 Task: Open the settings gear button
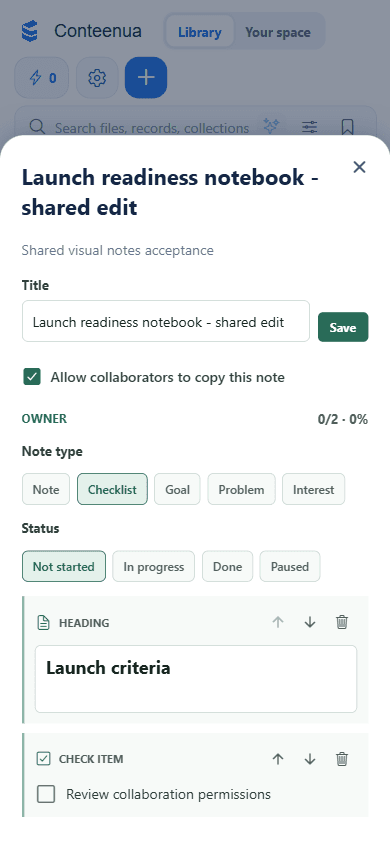click(97, 78)
